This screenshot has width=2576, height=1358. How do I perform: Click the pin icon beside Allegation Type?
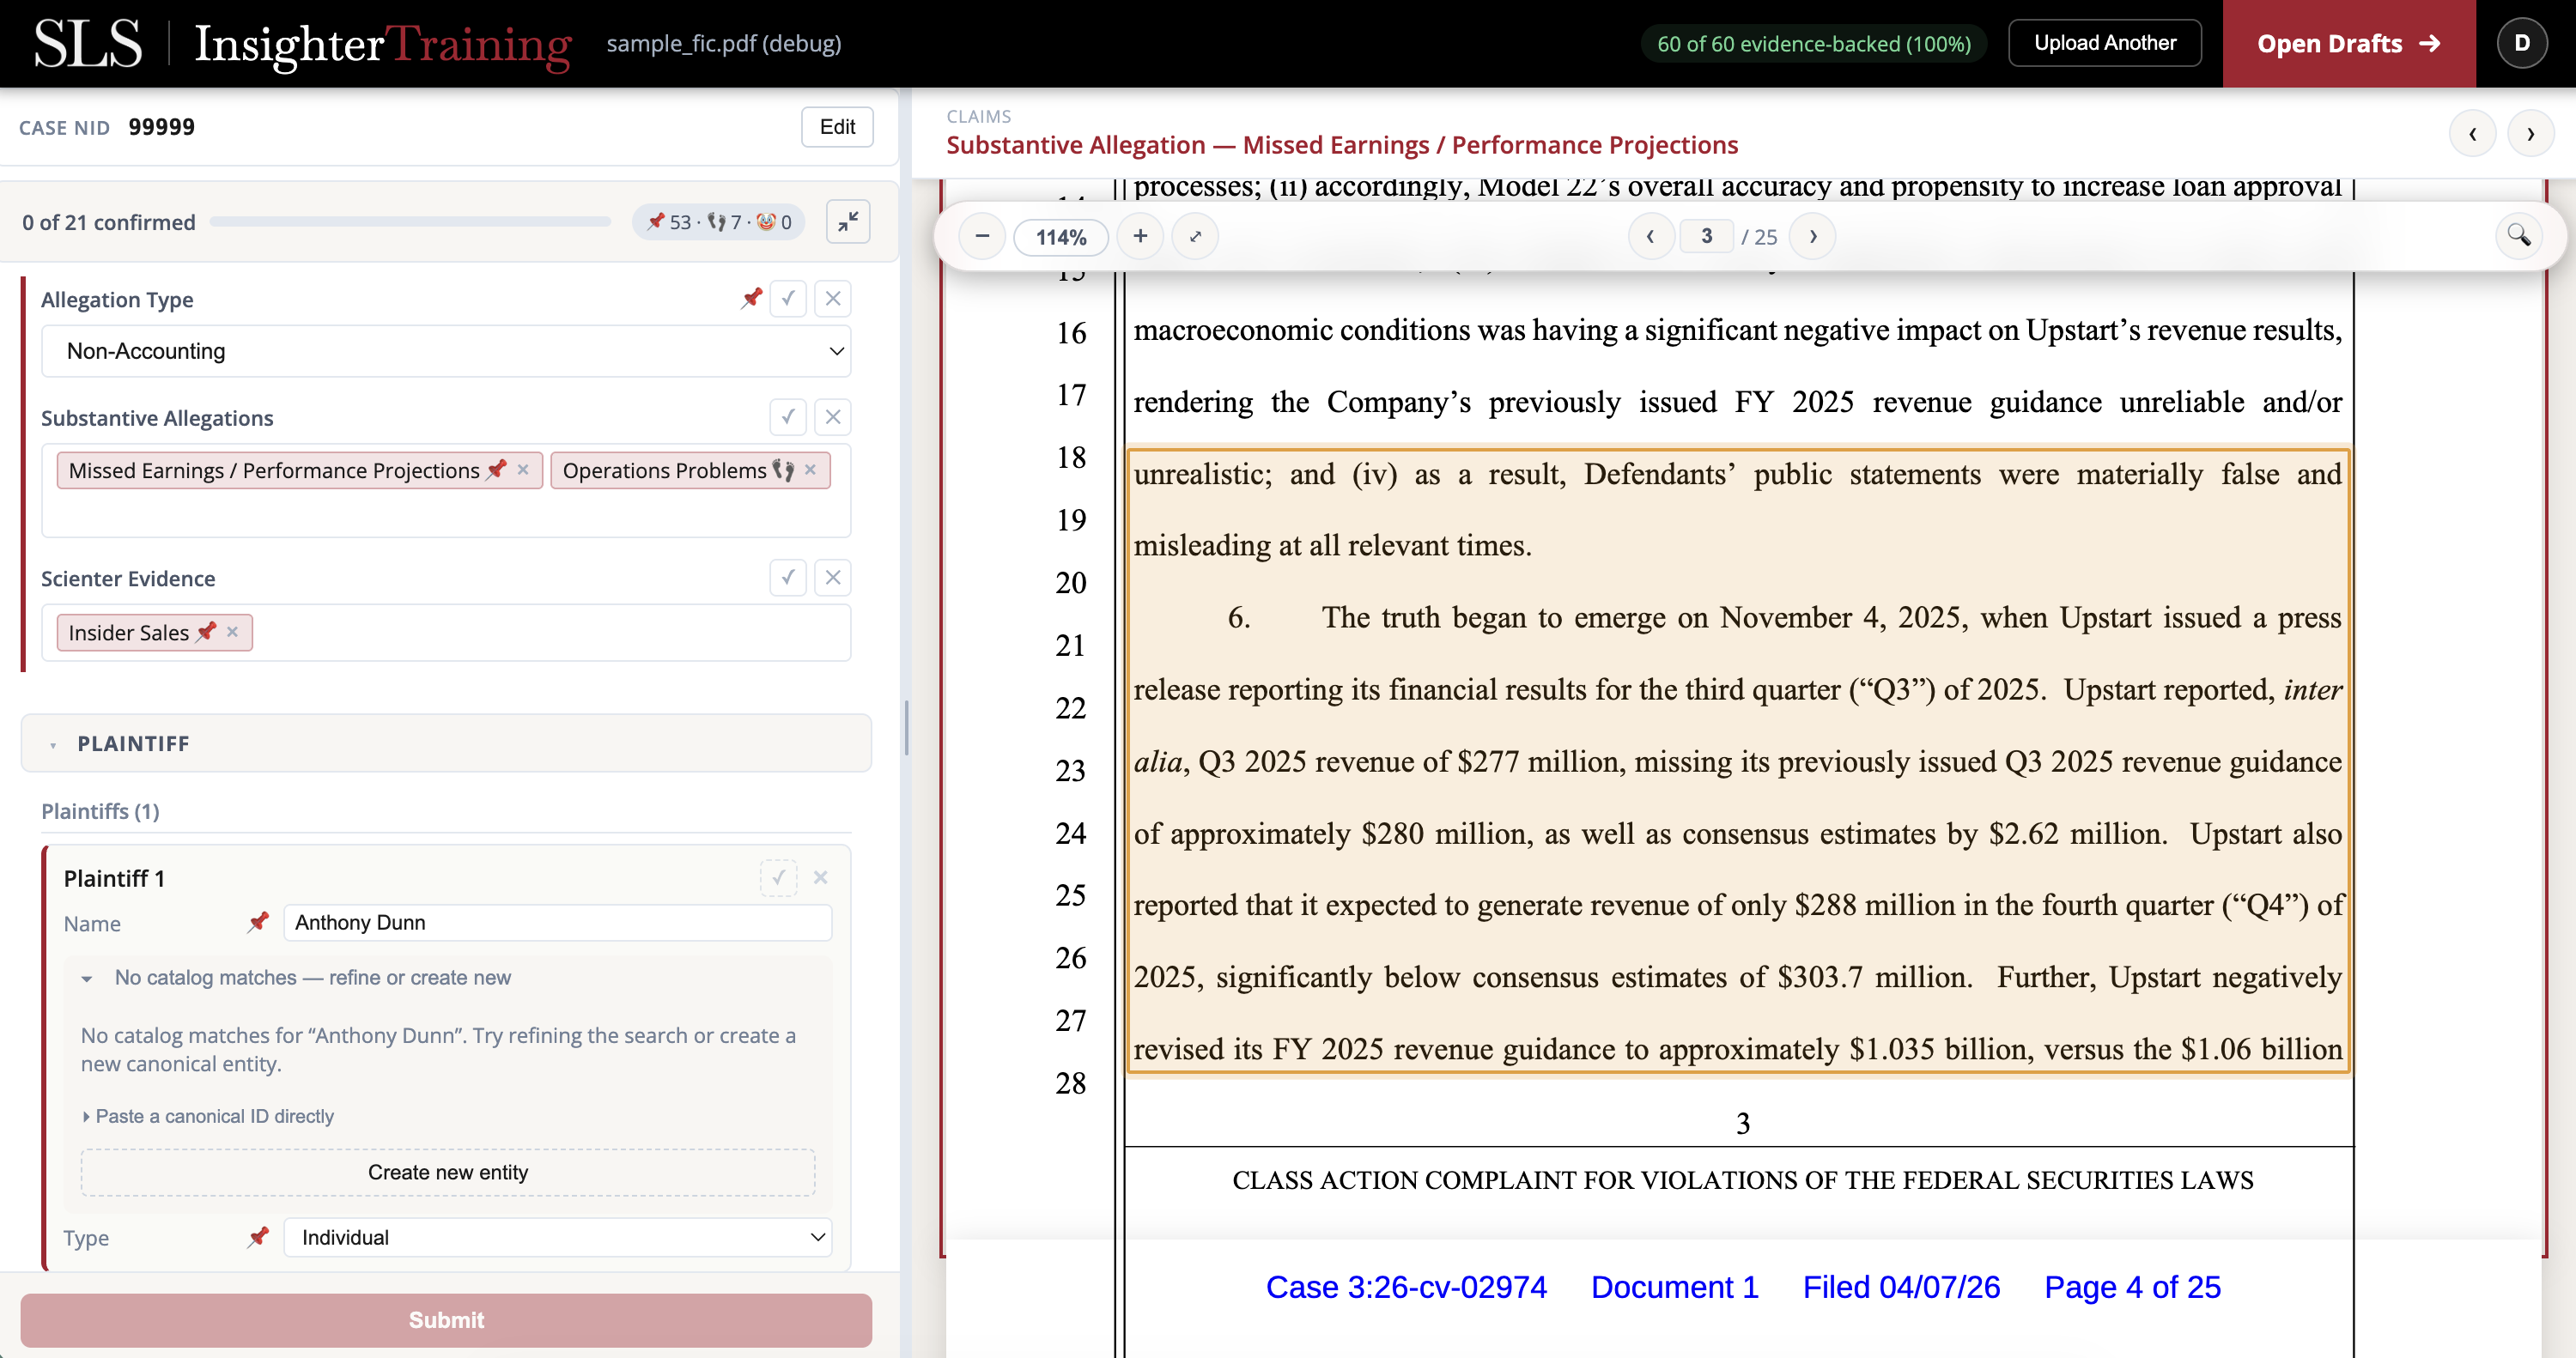(x=751, y=298)
